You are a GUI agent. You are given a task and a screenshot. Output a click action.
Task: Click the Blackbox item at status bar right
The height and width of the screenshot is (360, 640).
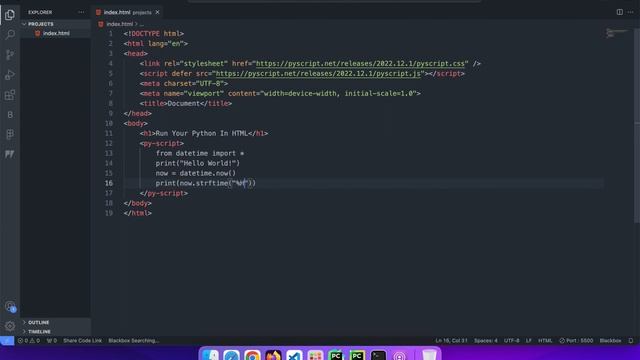click(x=610, y=340)
